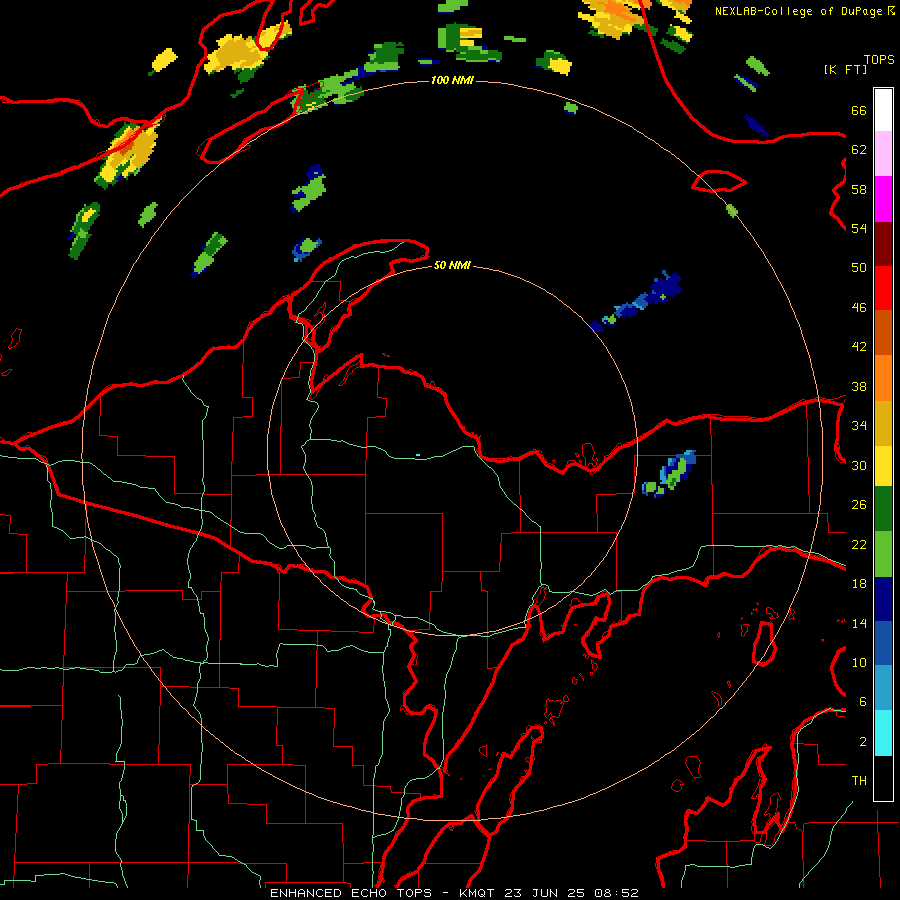Click the 26 value on the legend scale
Screen dimensions: 900x900
[859, 505]
